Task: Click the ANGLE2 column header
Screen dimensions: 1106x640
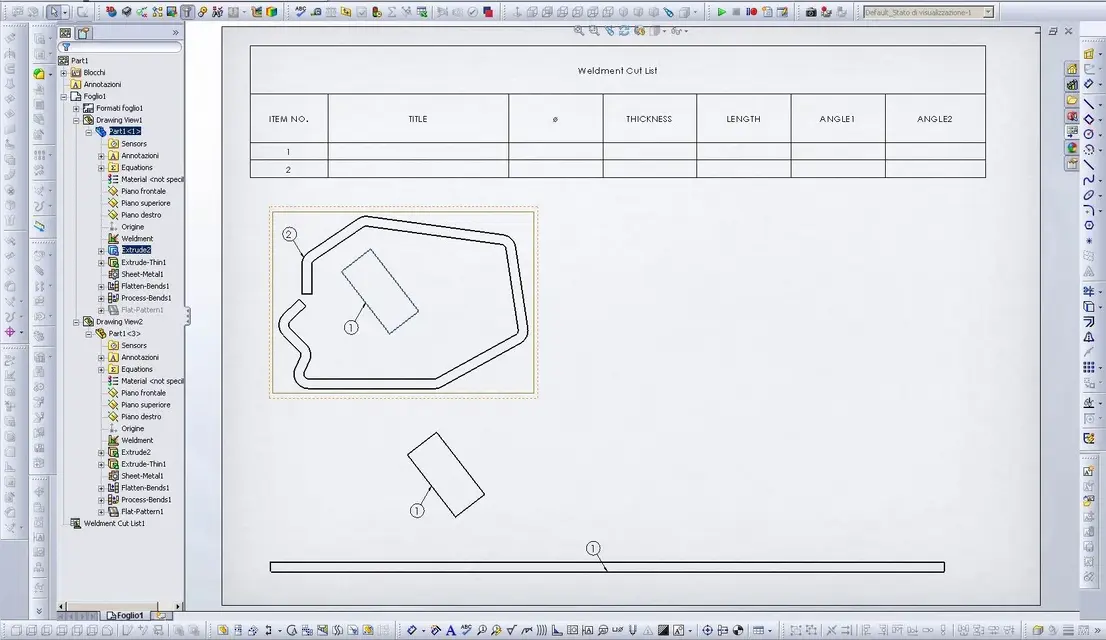Action: pyautogui.click(x=935, y=119)
